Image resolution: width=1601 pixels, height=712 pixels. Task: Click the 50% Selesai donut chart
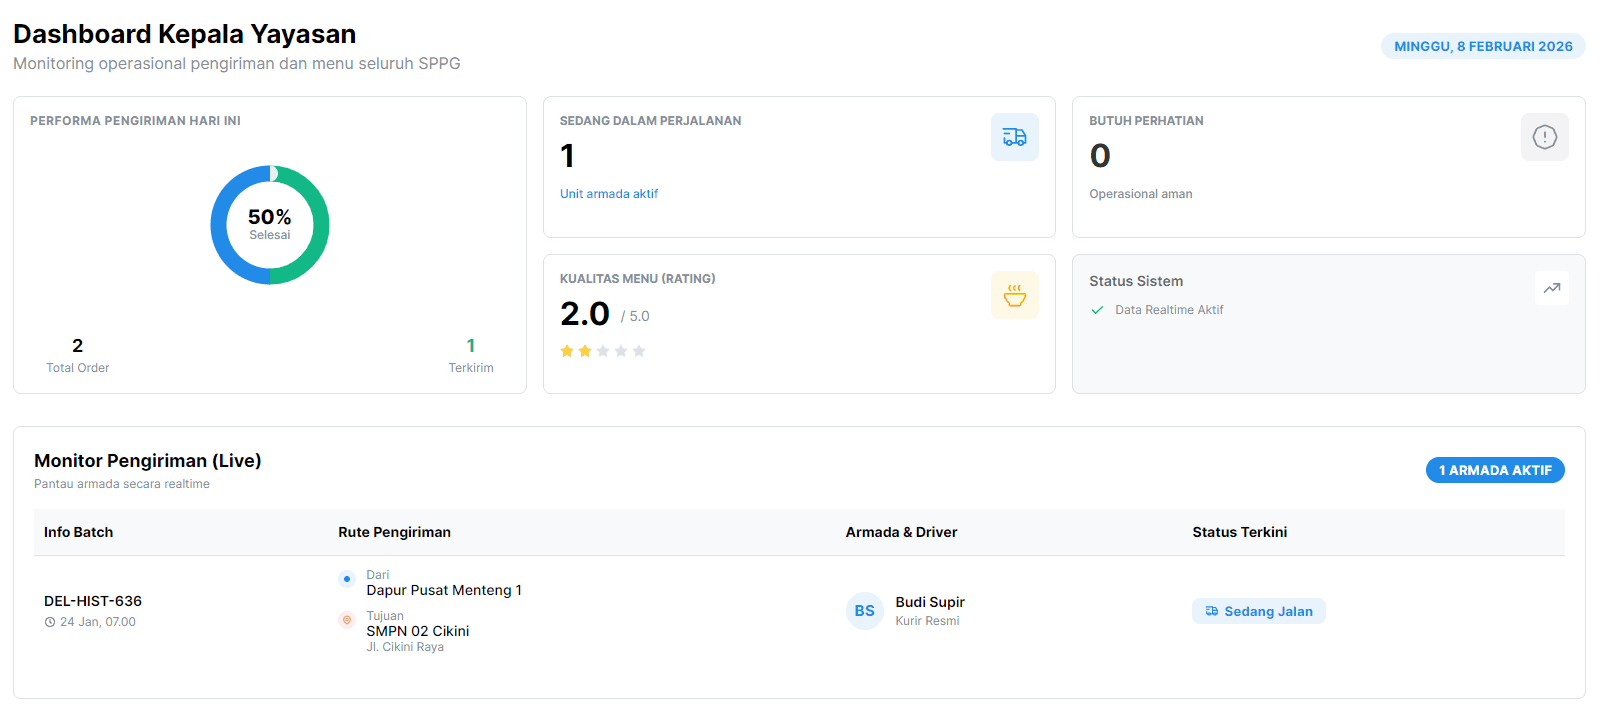pyautogui.click(x=270, y=225)
